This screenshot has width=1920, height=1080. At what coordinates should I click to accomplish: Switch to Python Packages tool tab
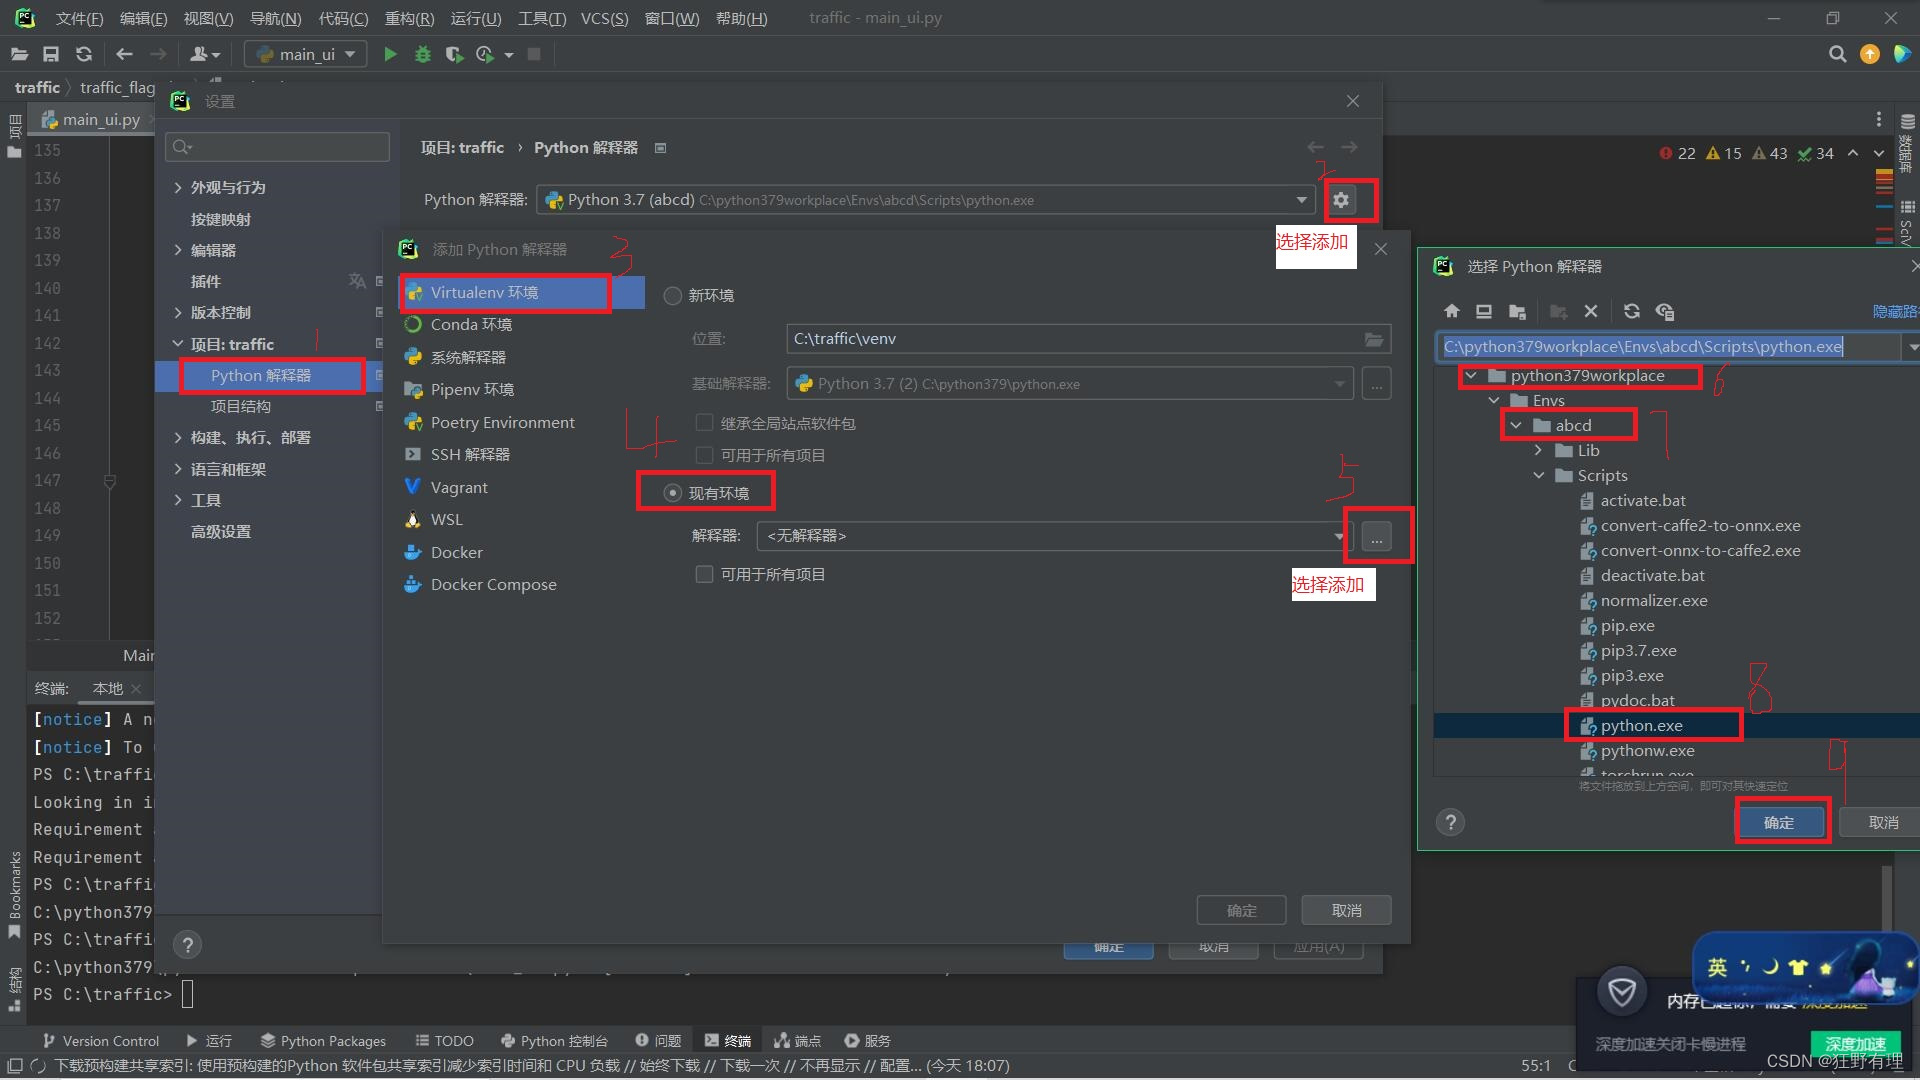[x=323, y=1041]
